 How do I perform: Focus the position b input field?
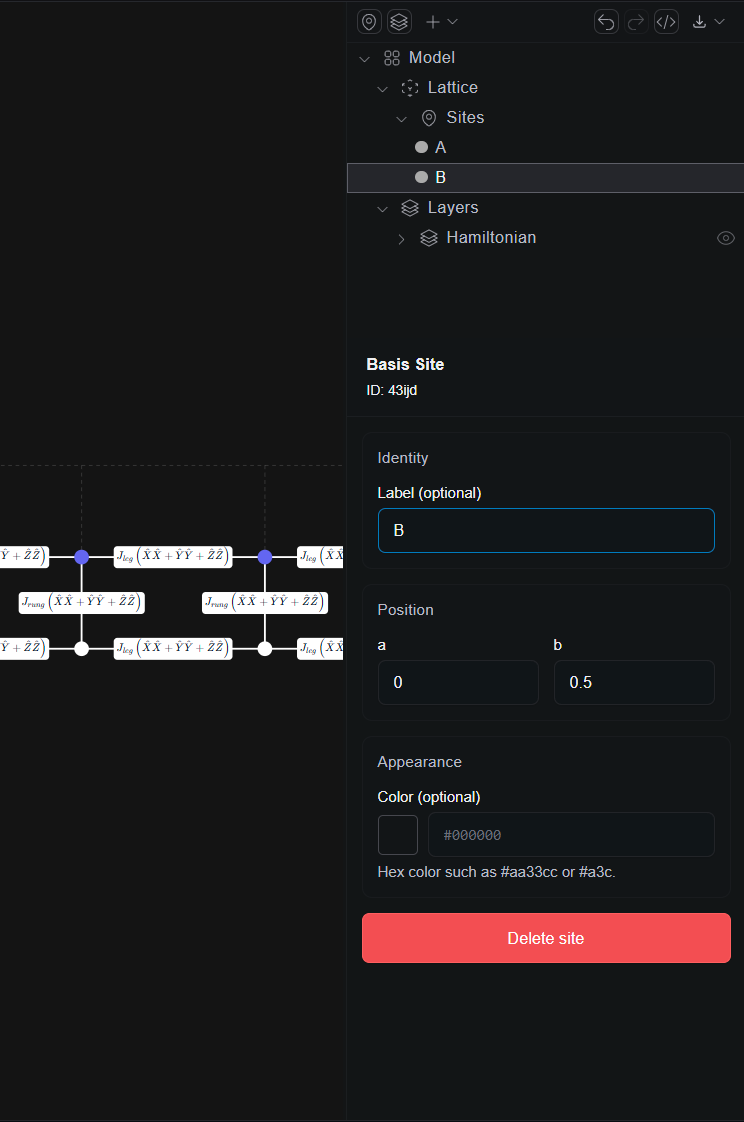(x=634, y=683)
